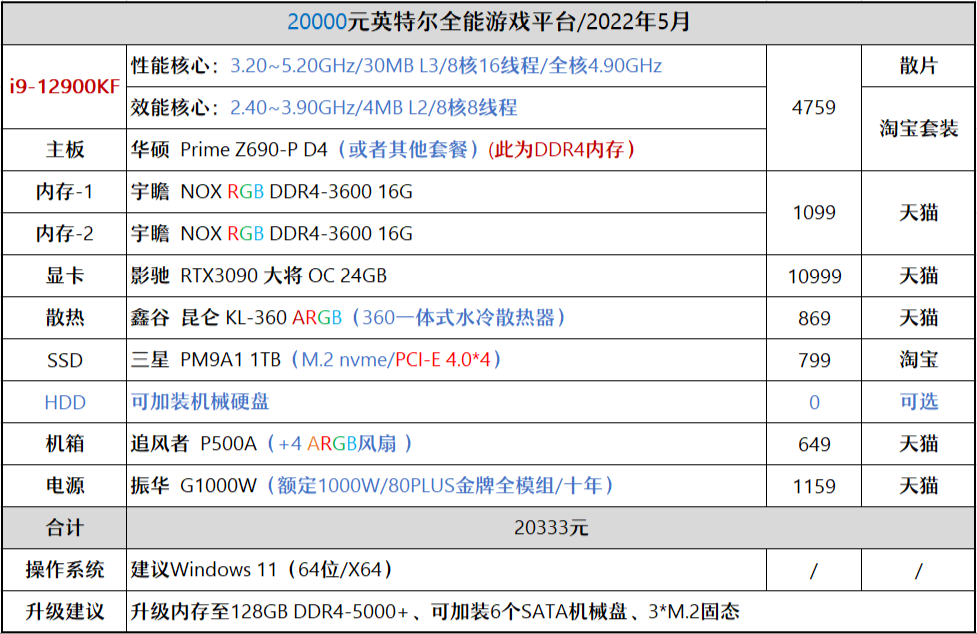Click '天猫' in the 显卡 row
977x634 pixels.
[x=918, y=276]
